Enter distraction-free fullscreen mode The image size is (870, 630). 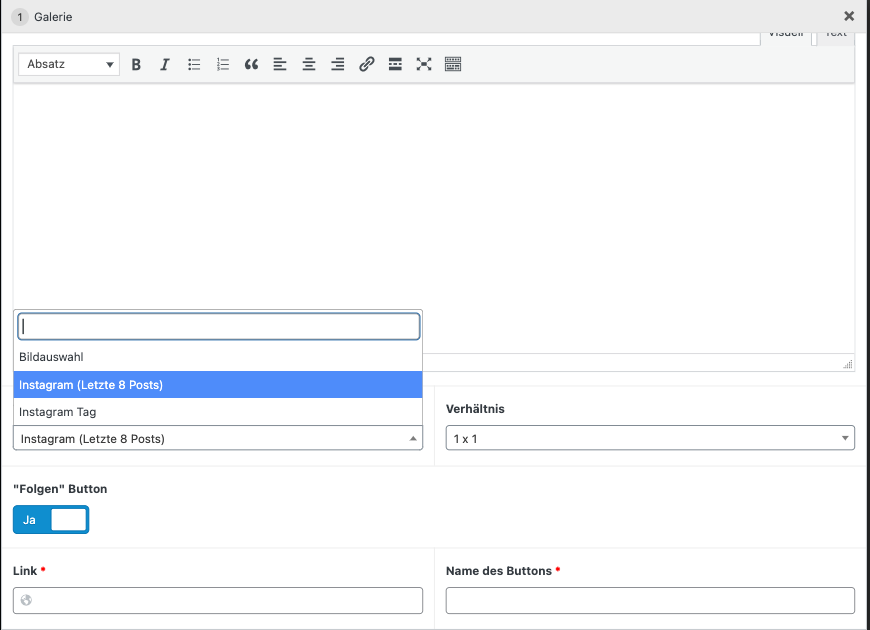424,64
